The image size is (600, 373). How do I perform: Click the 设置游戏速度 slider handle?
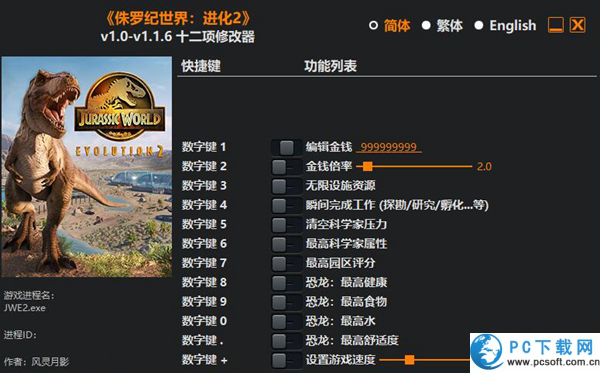(409, 360)
